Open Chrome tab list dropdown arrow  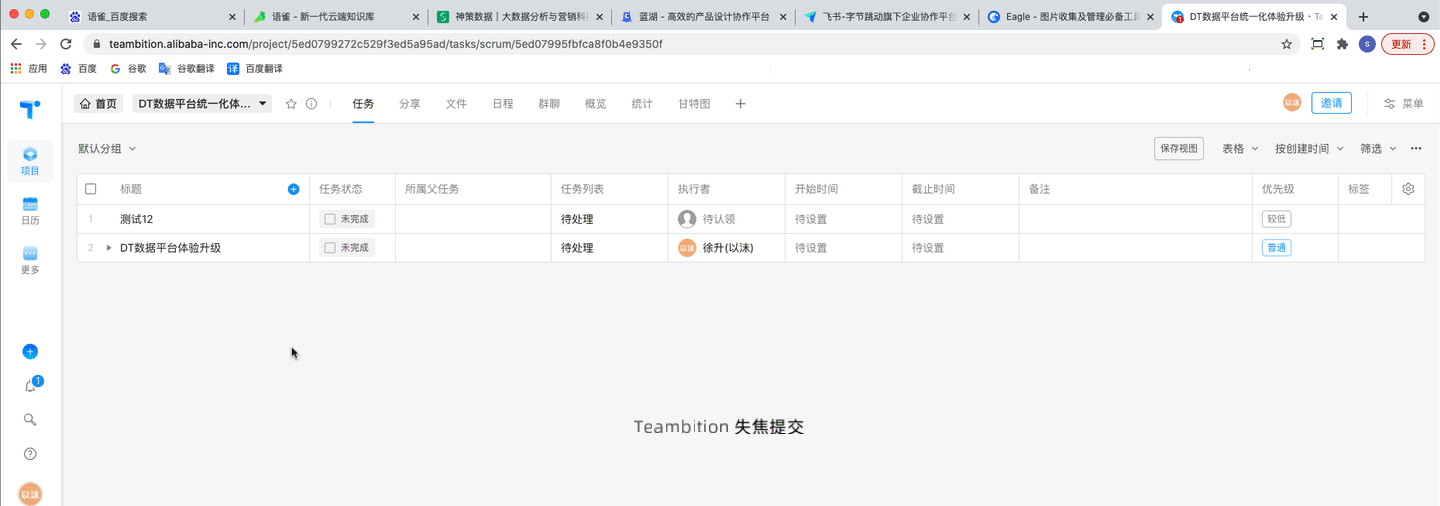[1424, 17]
